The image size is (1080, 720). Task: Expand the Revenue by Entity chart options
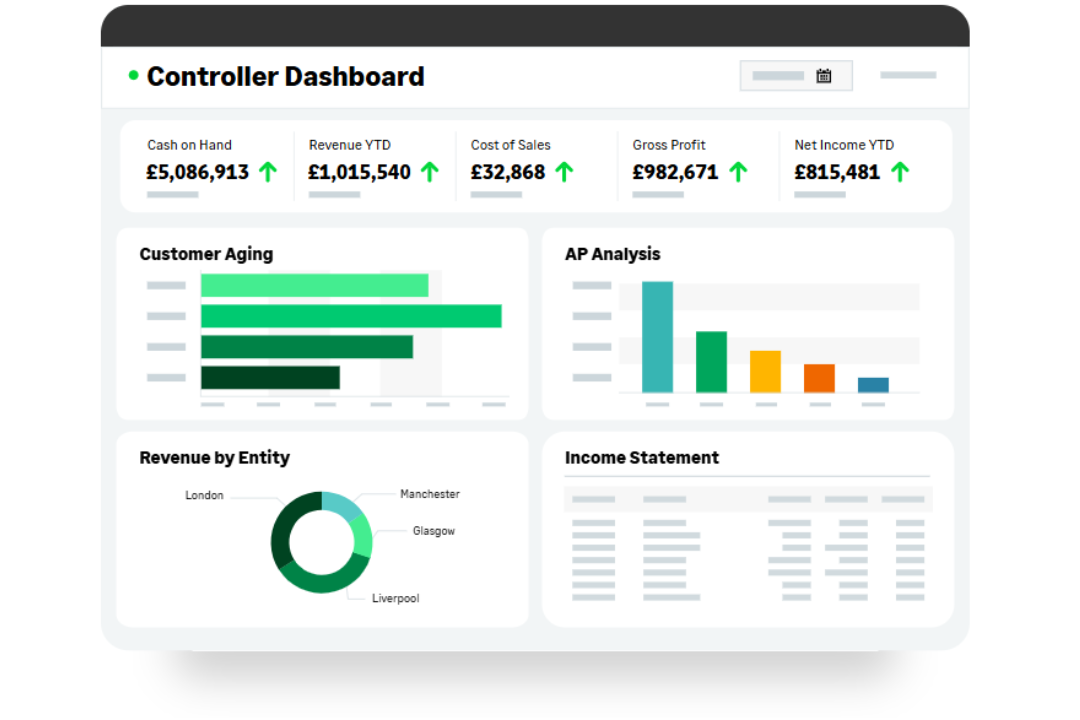(x=213, y=457)
